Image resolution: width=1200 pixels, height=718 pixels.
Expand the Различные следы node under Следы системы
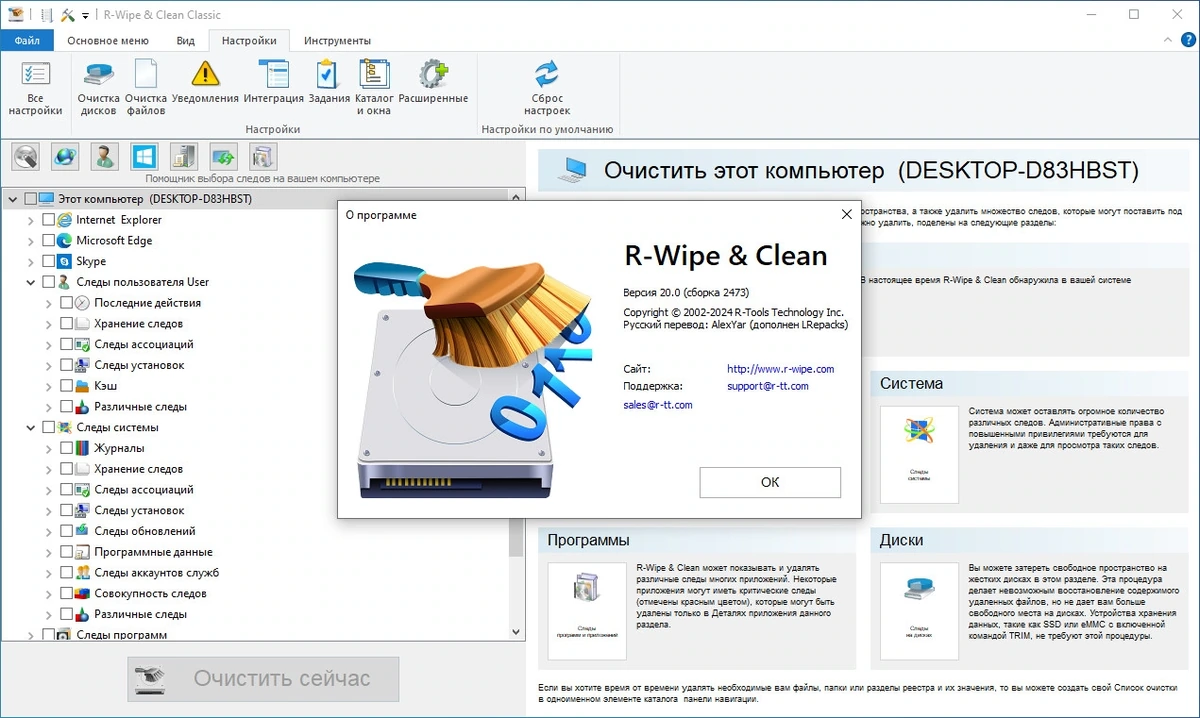(x=49, y=614)
